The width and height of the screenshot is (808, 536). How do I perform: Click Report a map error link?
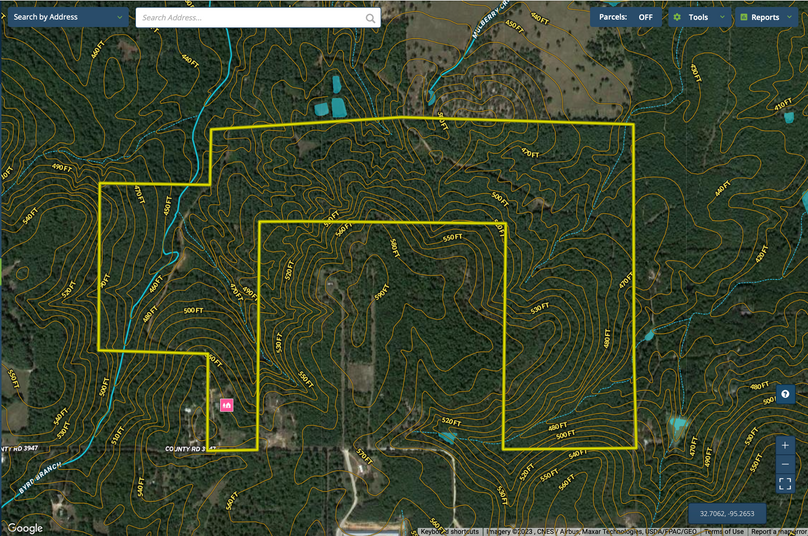(x=778, y=531)
